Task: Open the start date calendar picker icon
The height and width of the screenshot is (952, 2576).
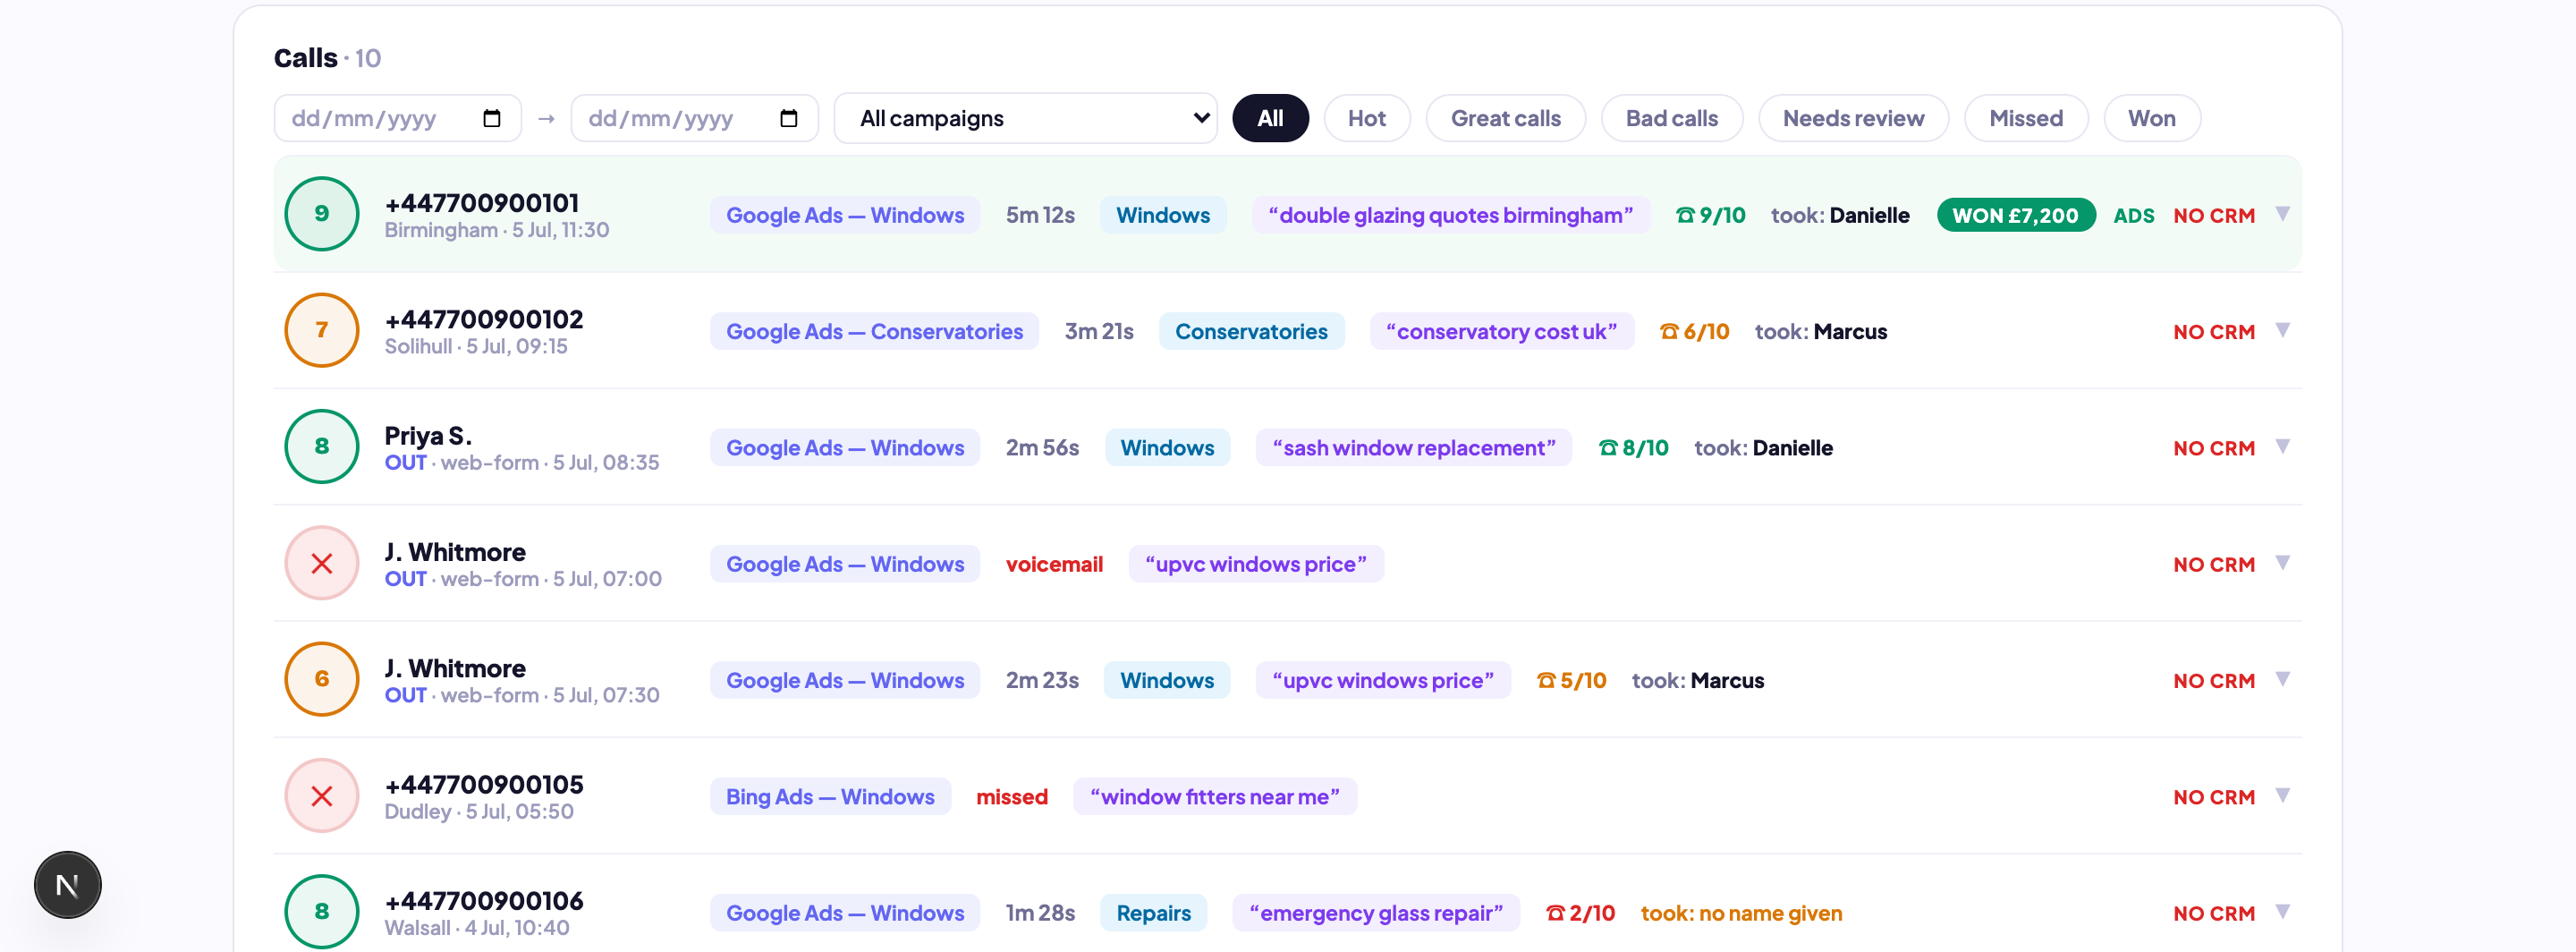Action: 491,118
